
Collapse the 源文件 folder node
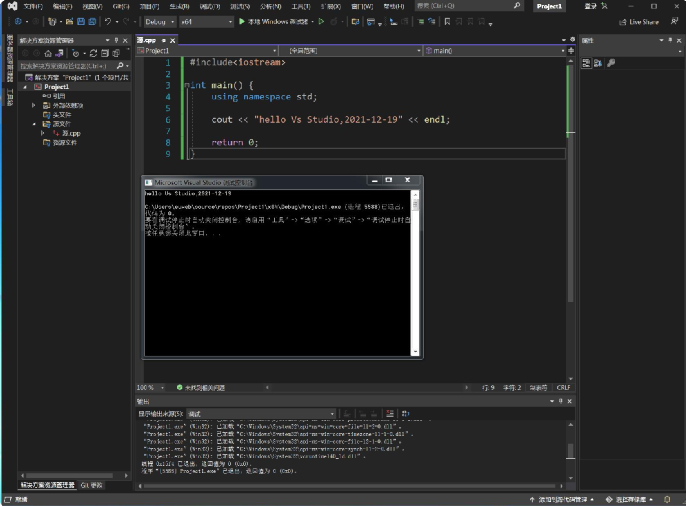click(34, 124)
